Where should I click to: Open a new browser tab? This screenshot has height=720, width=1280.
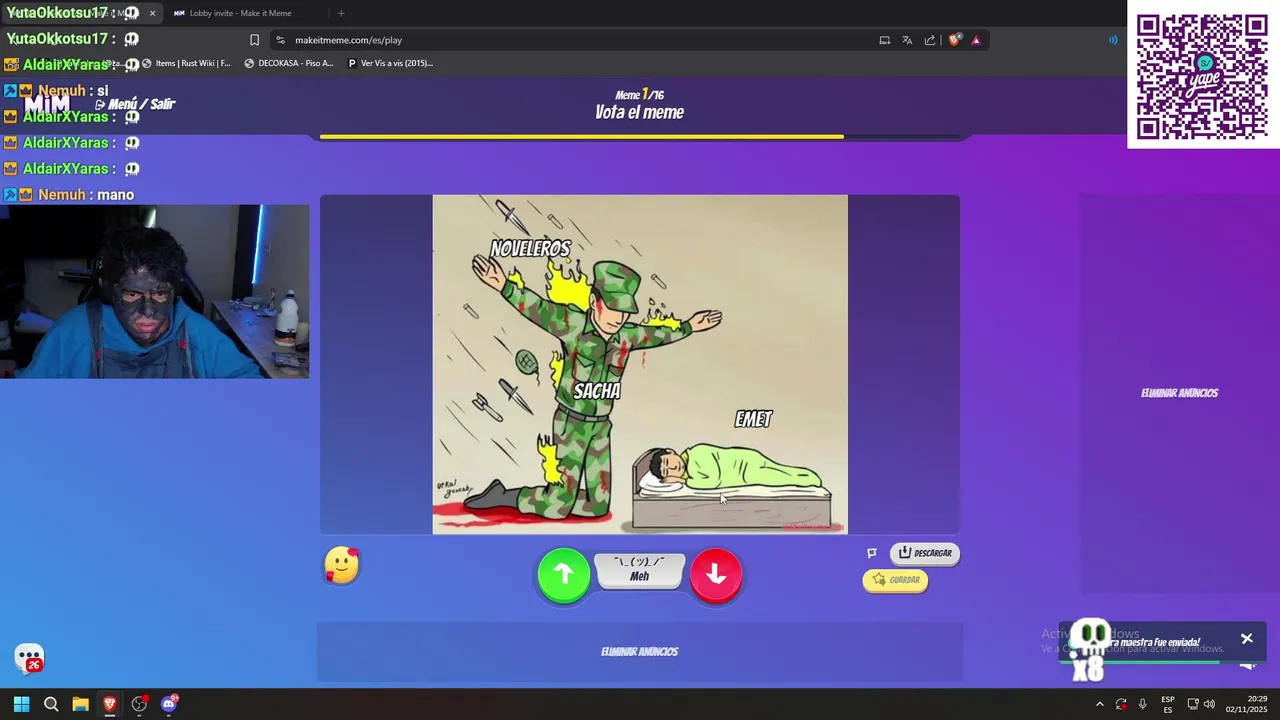click(x=341, y=13)
